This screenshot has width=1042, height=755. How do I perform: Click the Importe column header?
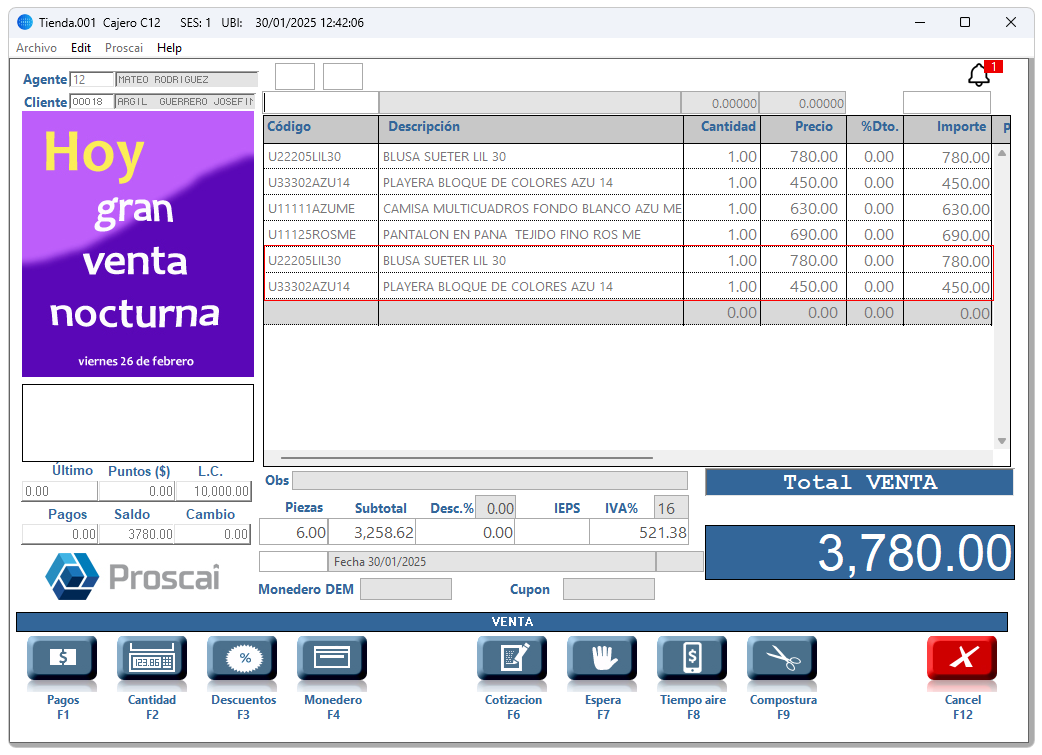tap(948, 128)
